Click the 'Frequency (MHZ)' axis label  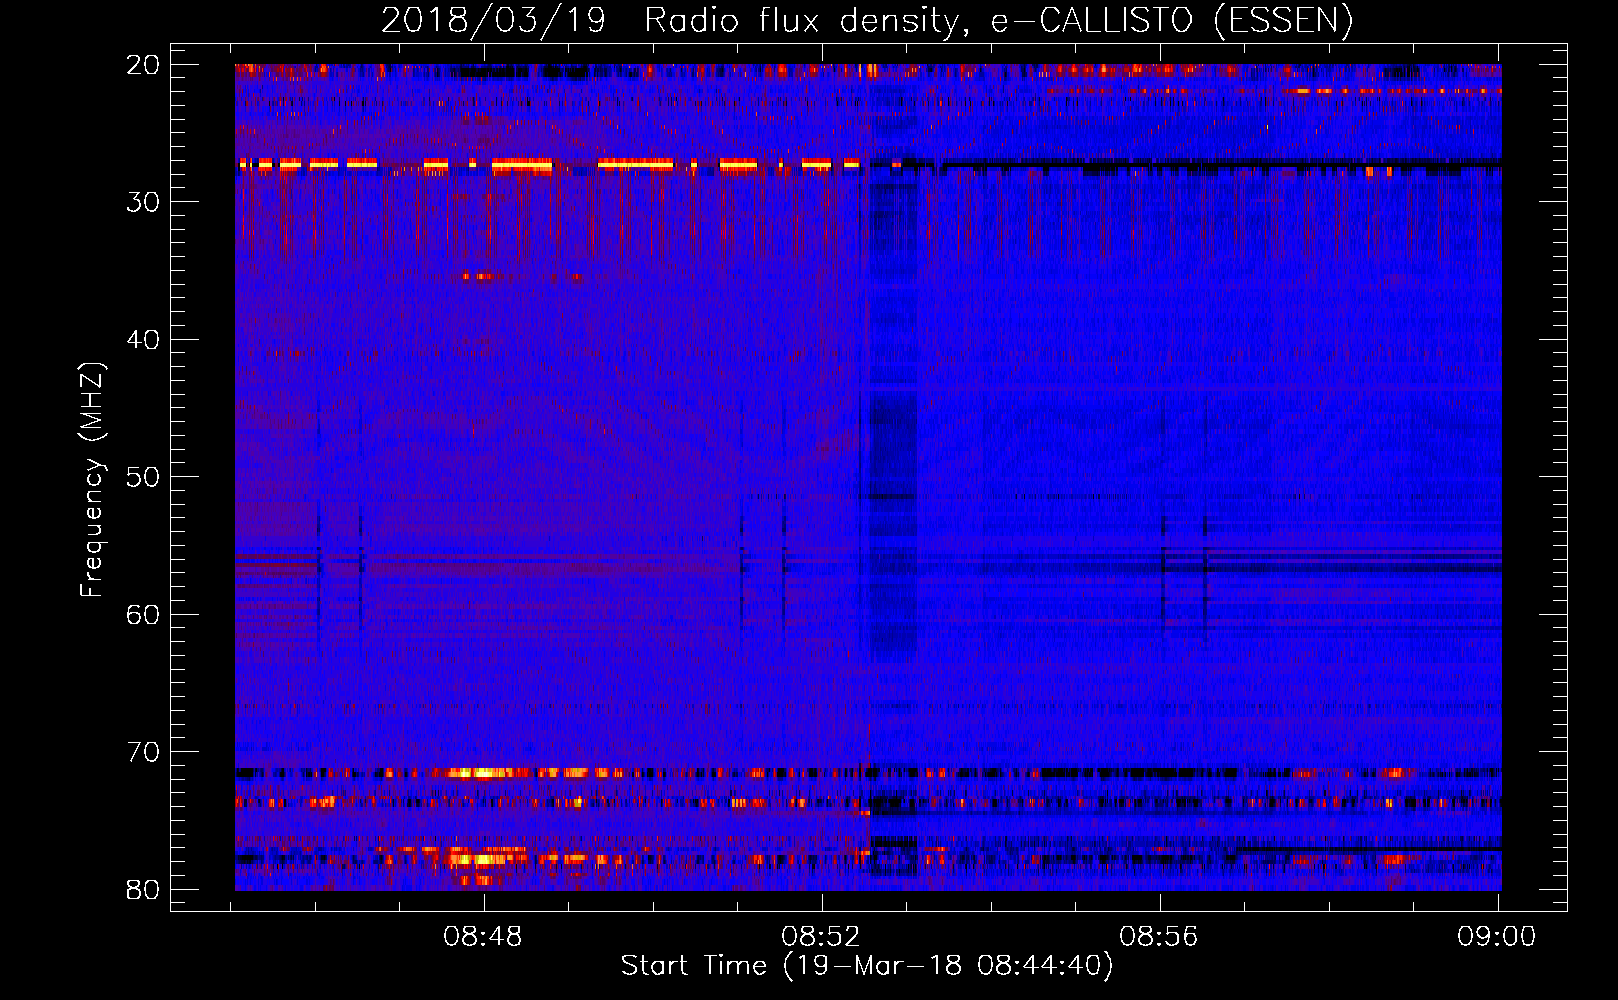tap(92, 480)
